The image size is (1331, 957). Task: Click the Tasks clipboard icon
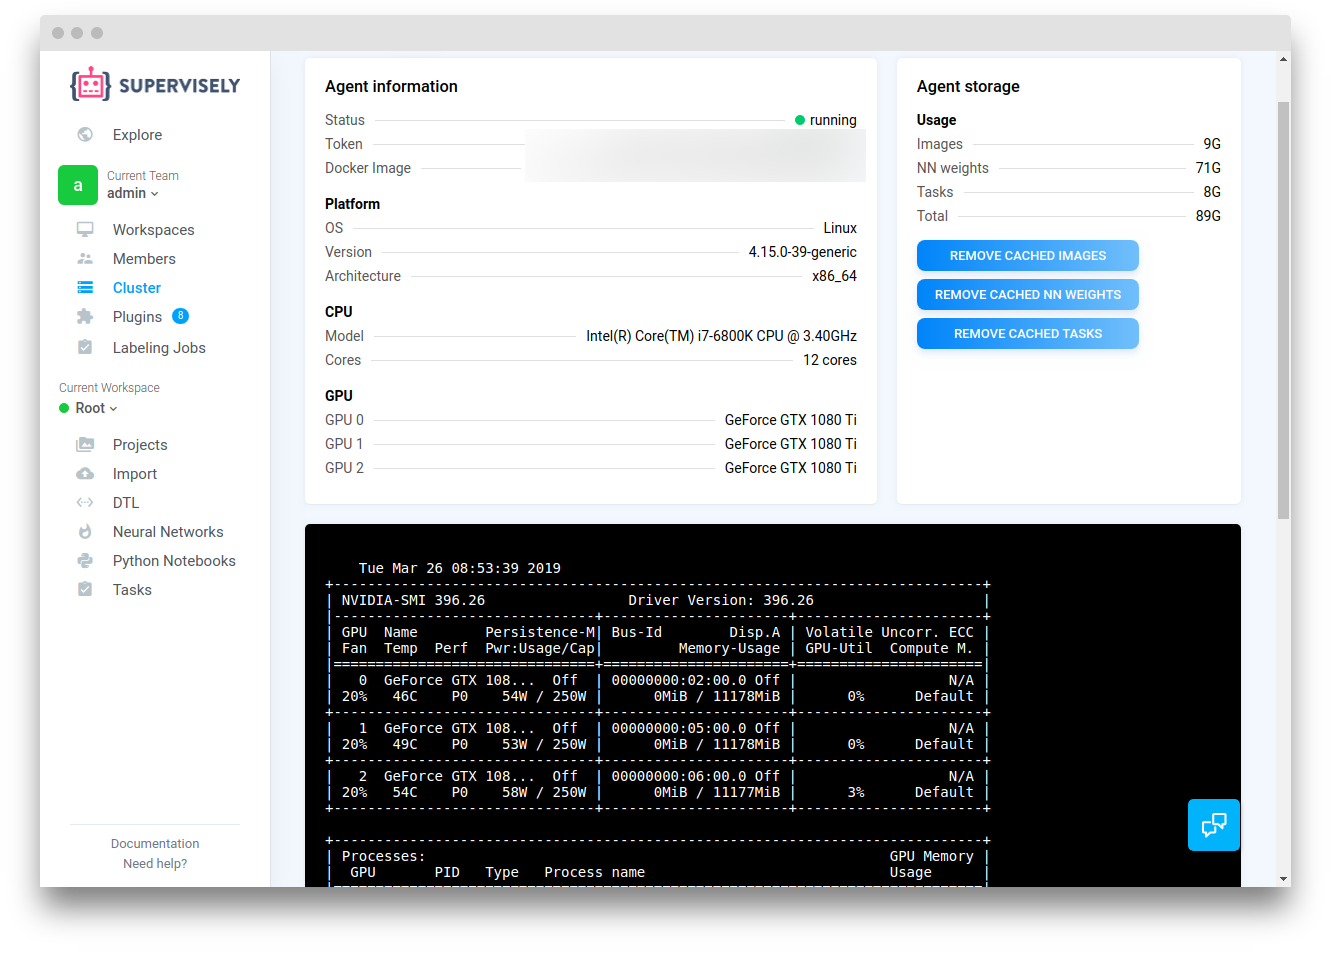85,590
